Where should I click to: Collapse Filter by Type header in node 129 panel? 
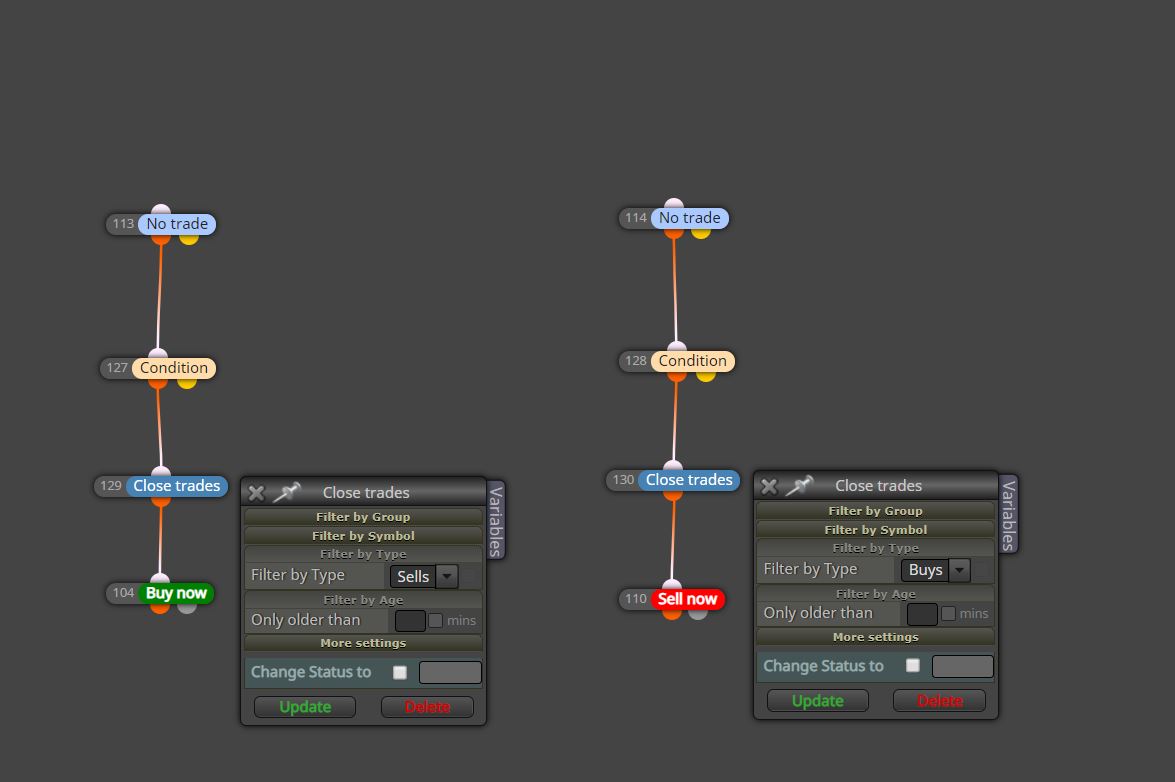(x=363, y=554)
